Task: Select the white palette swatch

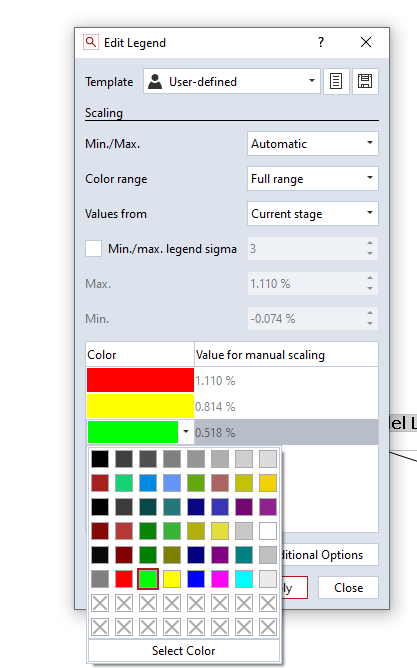Action: pos(268,531)
